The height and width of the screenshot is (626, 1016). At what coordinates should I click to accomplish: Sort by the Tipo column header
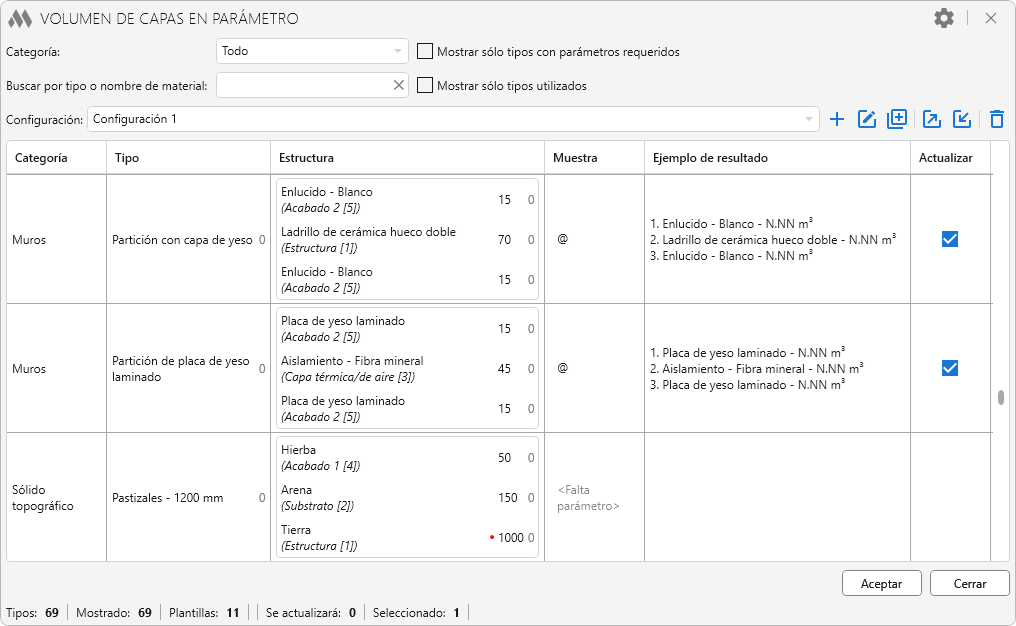click(187, 158)
